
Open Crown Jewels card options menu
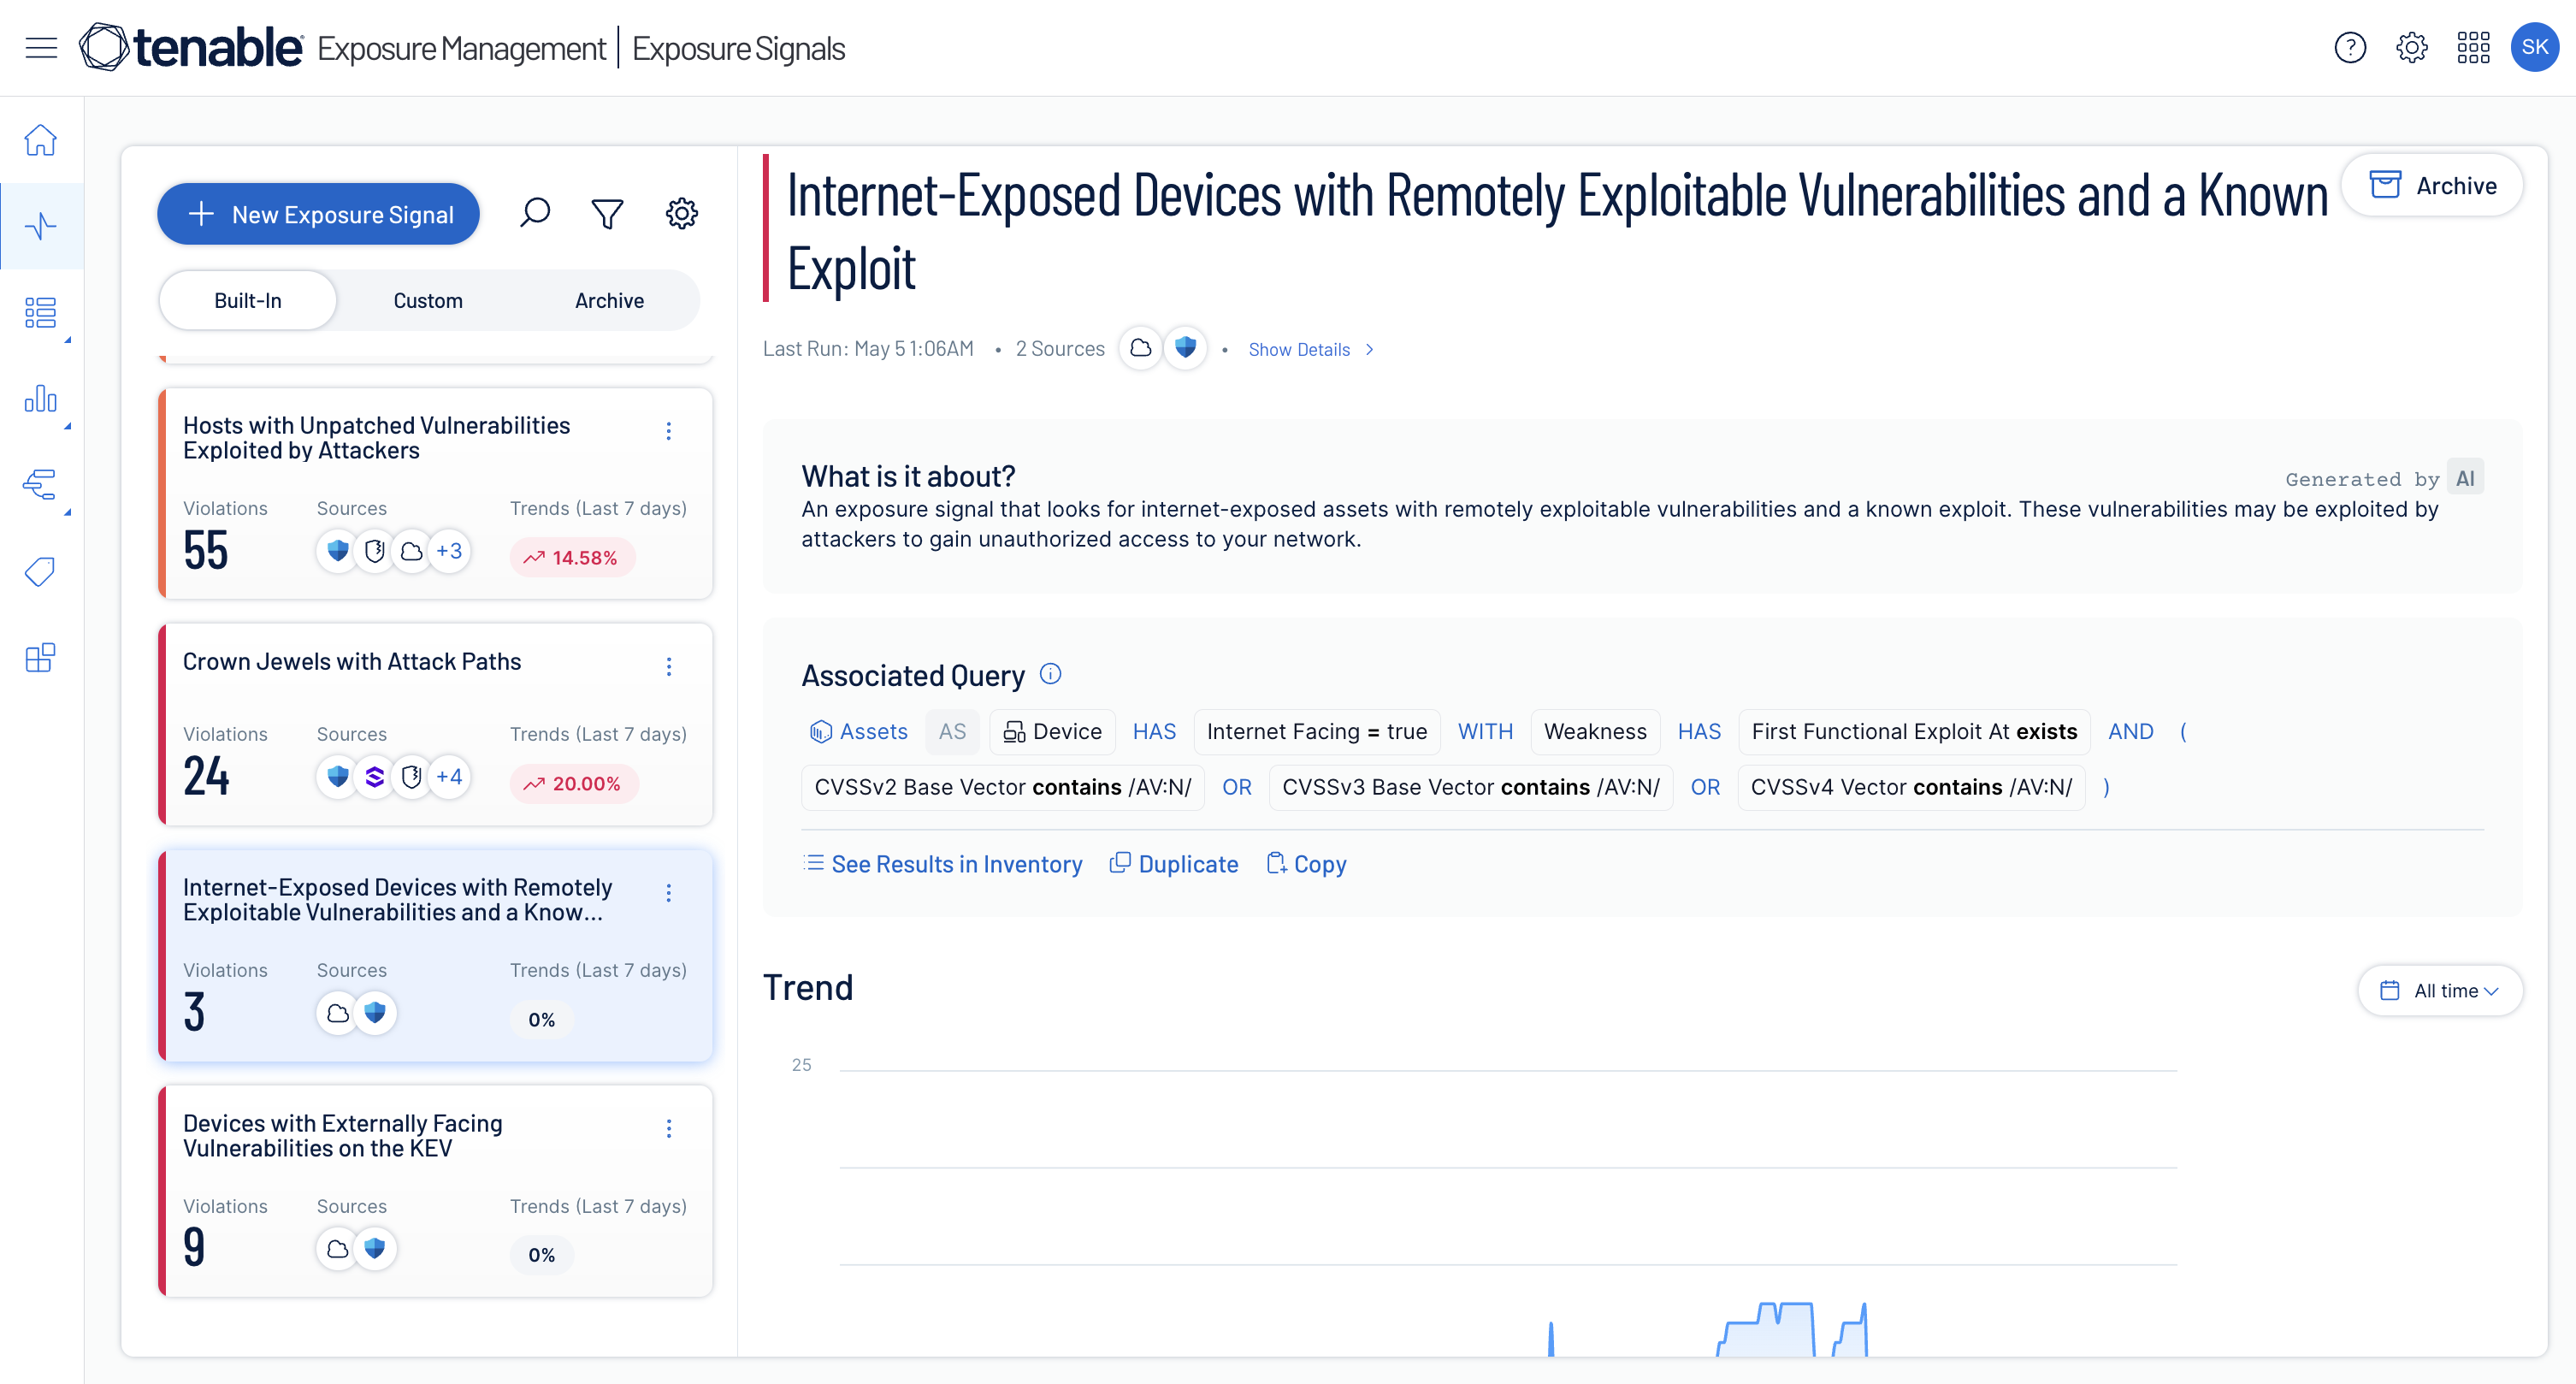(669, 667)
